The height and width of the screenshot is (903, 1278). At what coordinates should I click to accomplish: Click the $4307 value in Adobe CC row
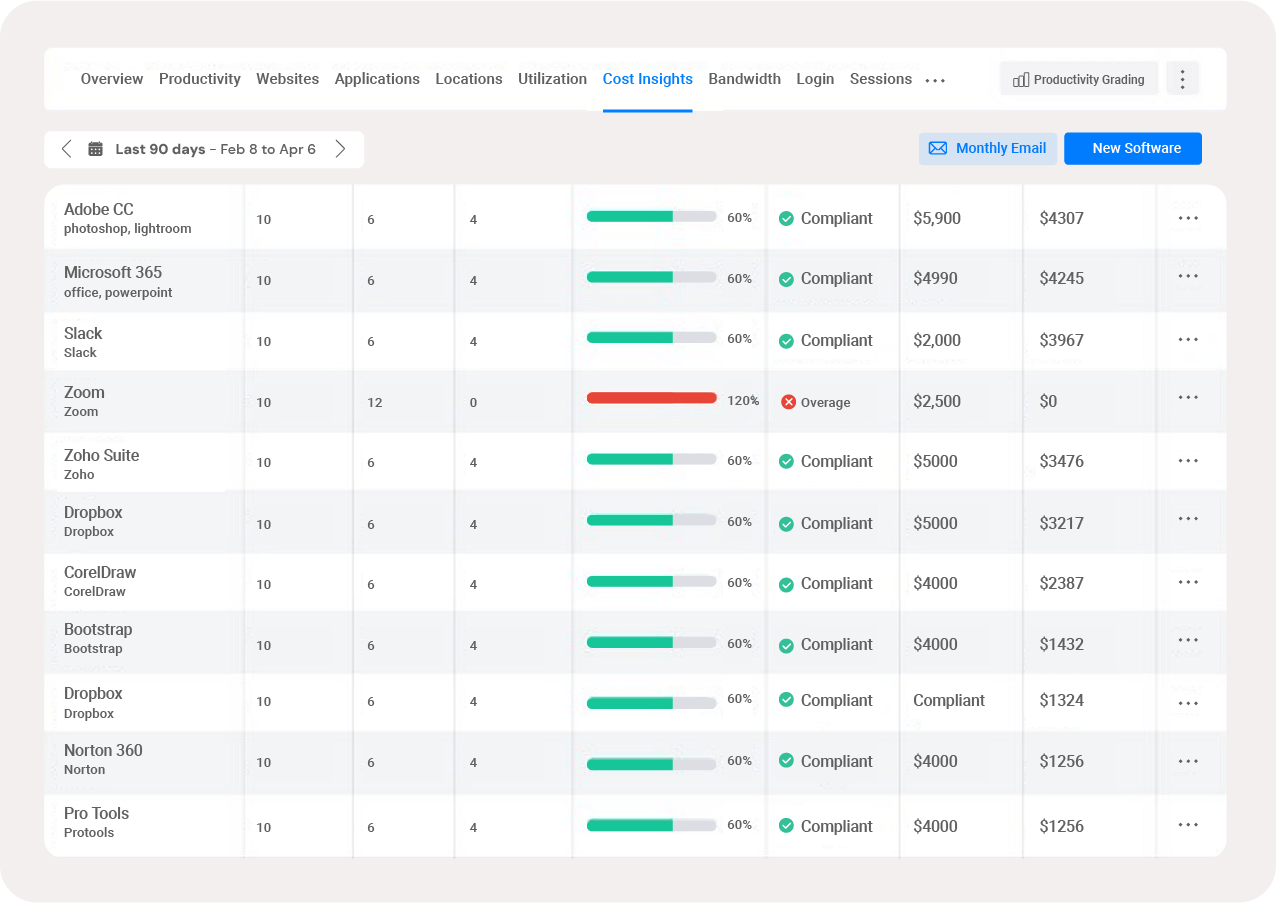(1062, 218)
